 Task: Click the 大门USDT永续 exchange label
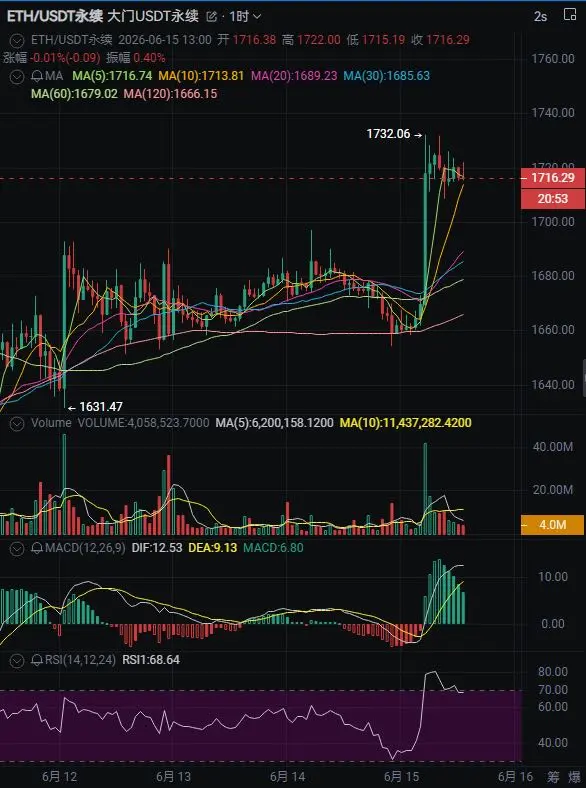coord(153,16)
